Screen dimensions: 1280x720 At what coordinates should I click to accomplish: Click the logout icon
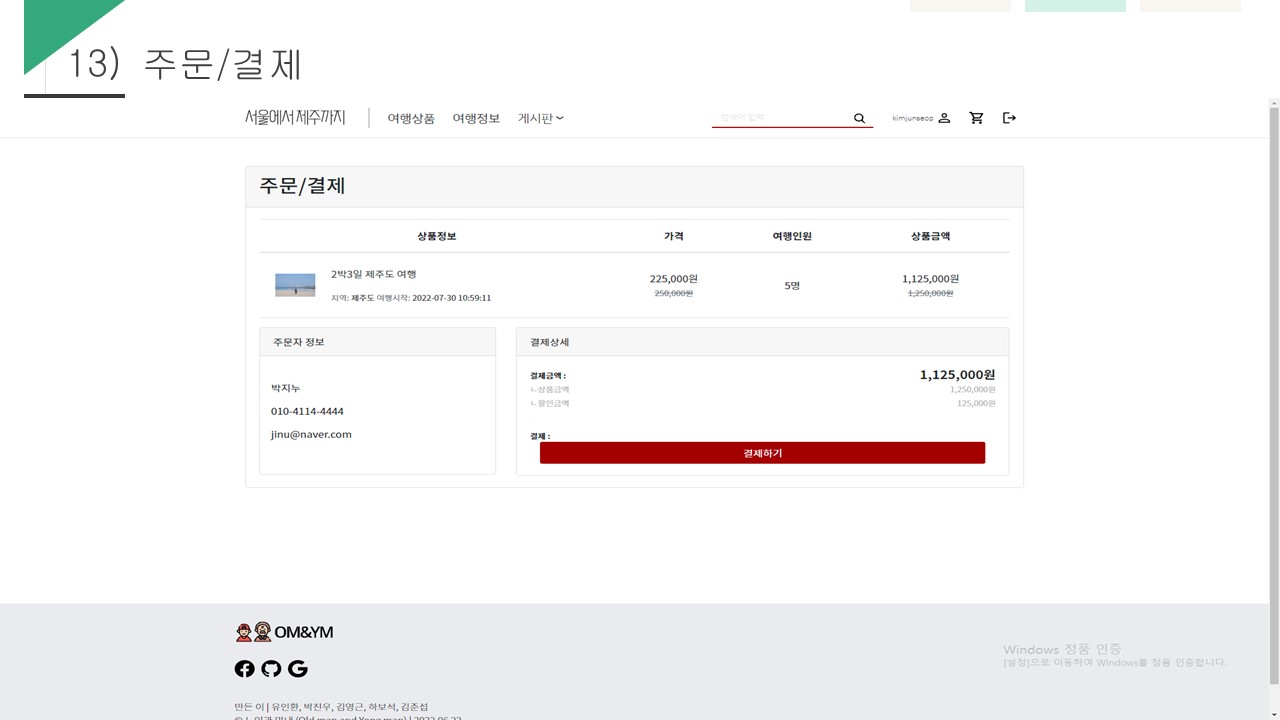point(1009,118)
